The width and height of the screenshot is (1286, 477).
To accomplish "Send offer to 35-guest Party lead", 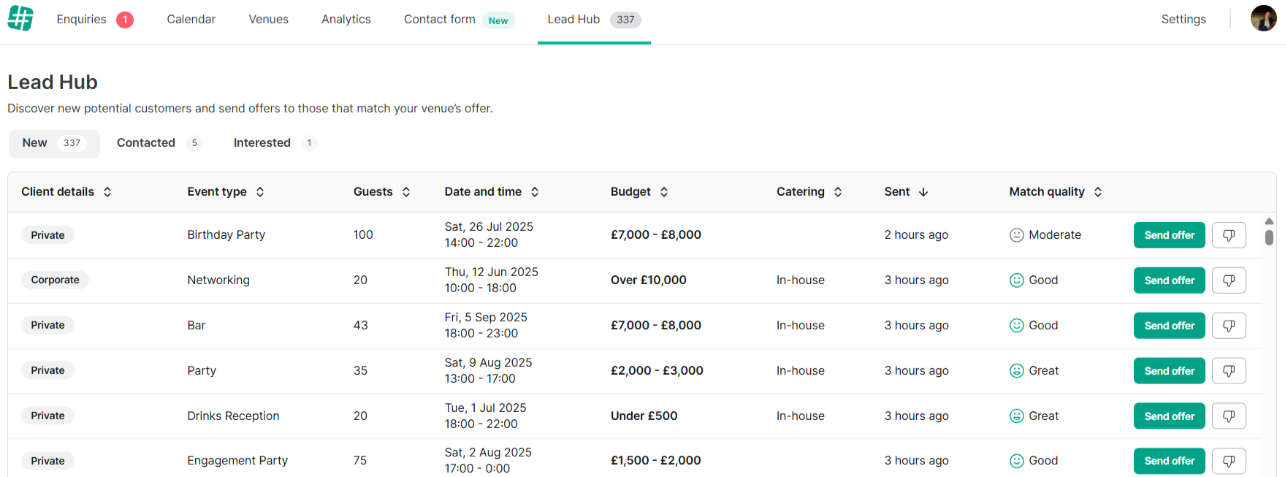I will click(1169, 371).
